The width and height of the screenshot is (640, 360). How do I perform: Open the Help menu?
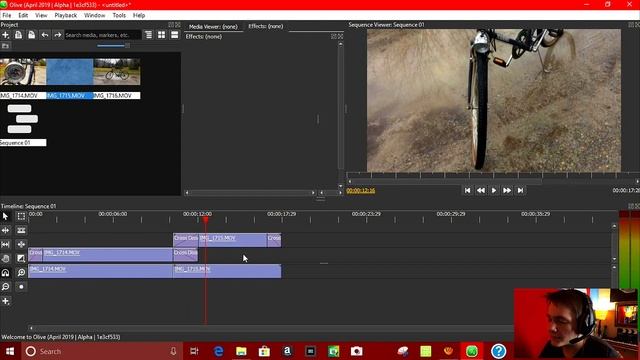pos(139,15)
